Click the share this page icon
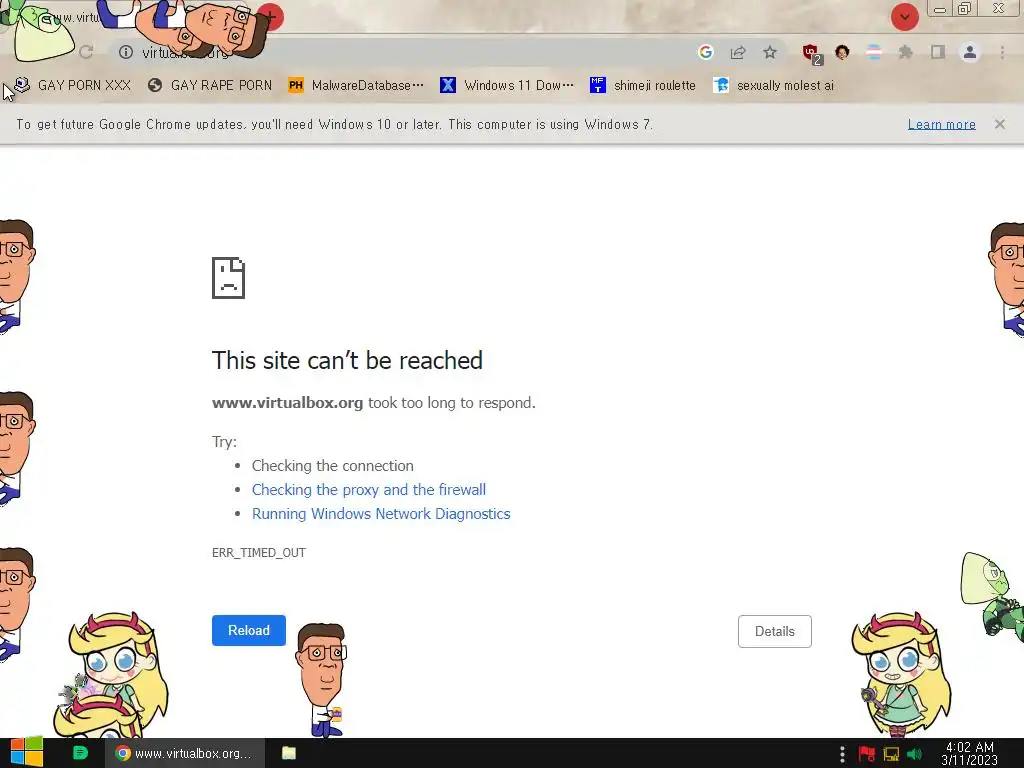This screenshot has width=1024, height=768. 738,52
